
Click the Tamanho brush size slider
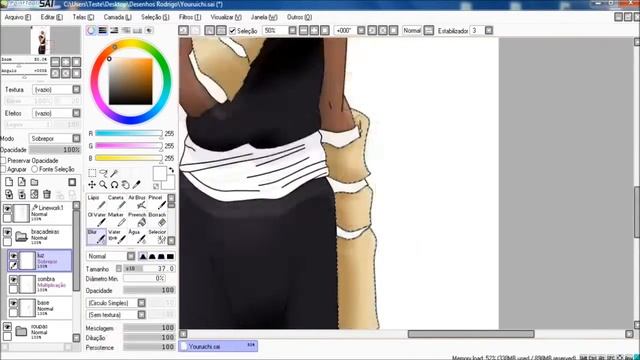click(x=149, y=269)
